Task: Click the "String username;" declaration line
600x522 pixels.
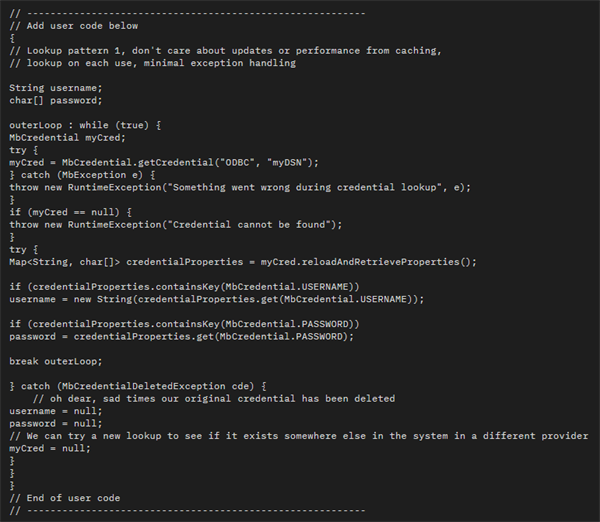Action: coord(51,88)
